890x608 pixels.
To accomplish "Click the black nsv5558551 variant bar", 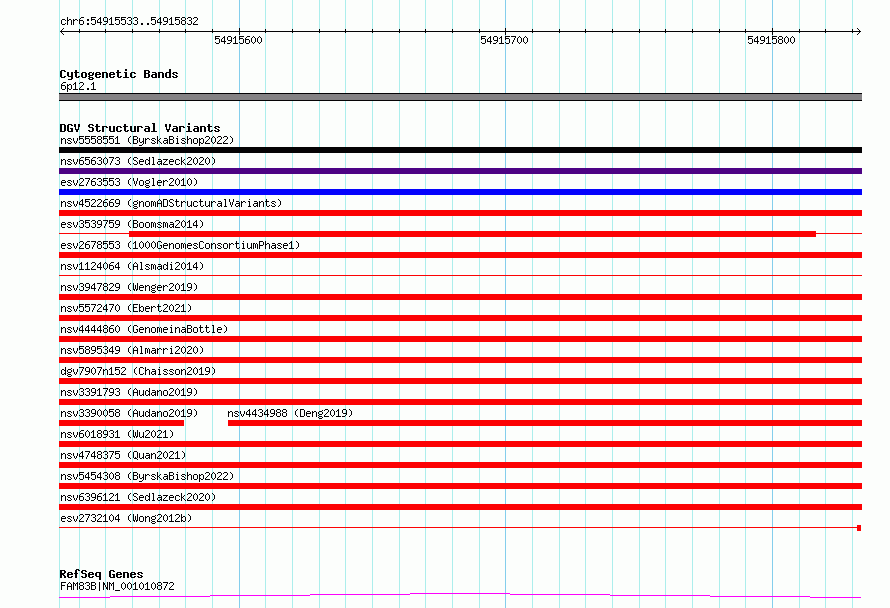I will 460,150.
